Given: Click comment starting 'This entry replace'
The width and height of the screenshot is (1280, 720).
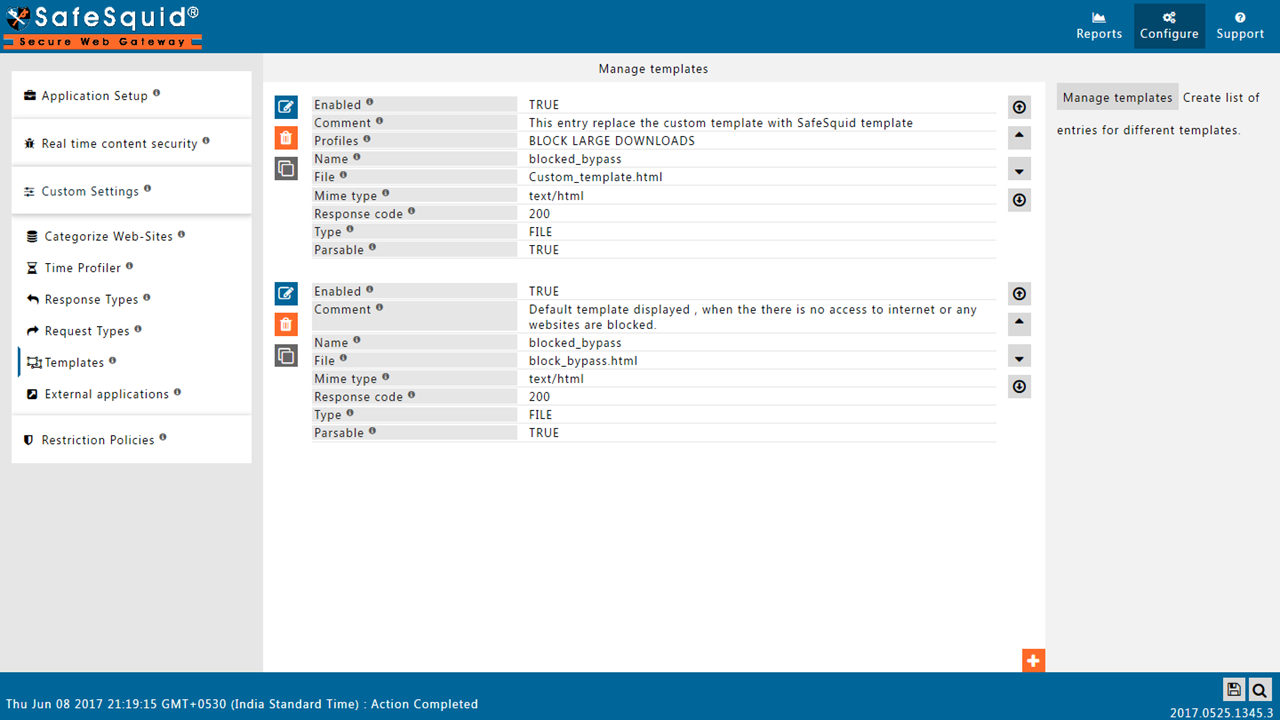Looking at the screenshot, I should (x=721, y=123).
